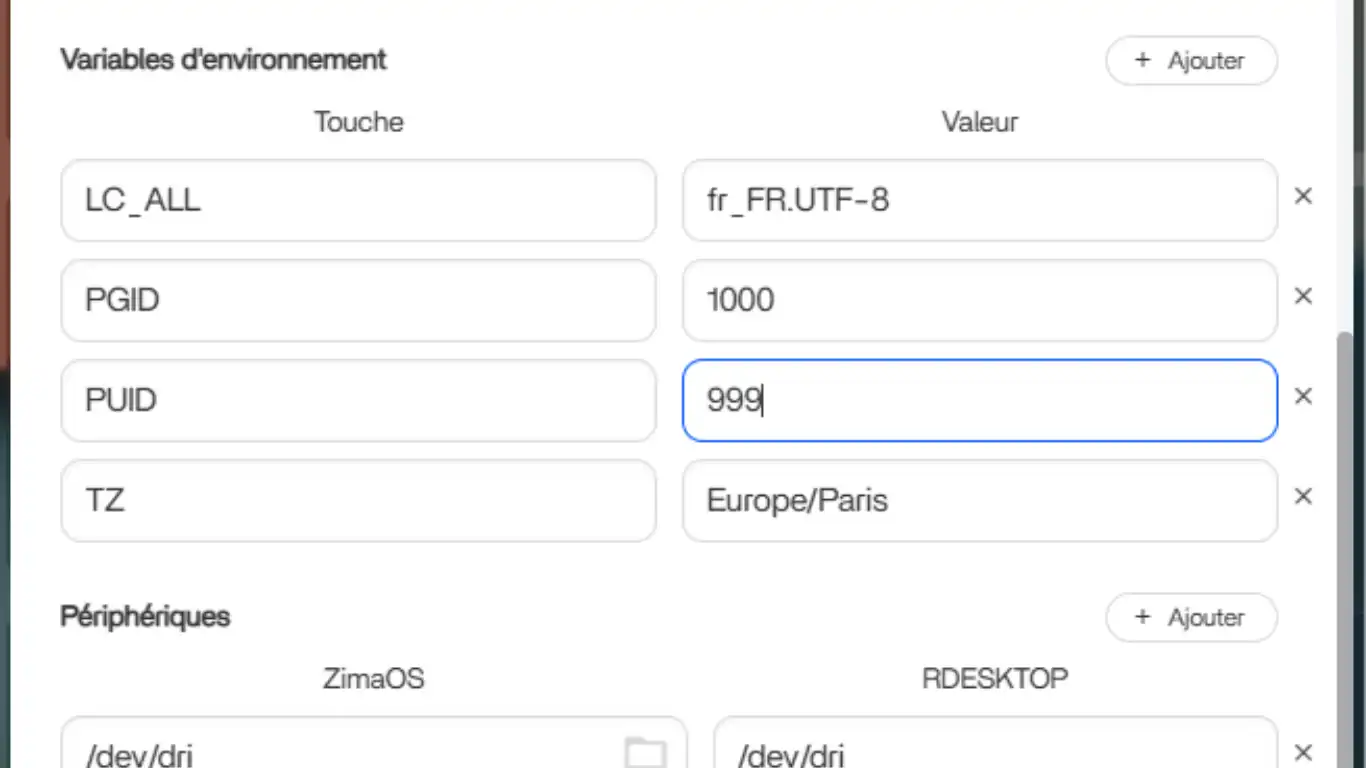Click the PUID key input

tap(358, 400)
